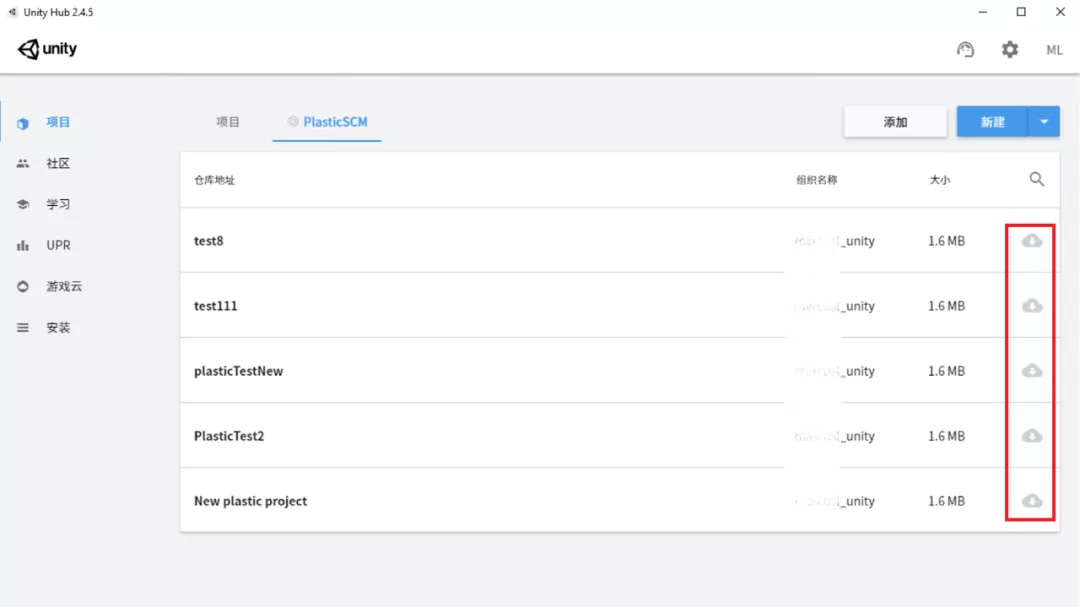Click cloud download icon for plasticTestNew
Viewport: 1080px width, 607px height.
(1032, 371)
